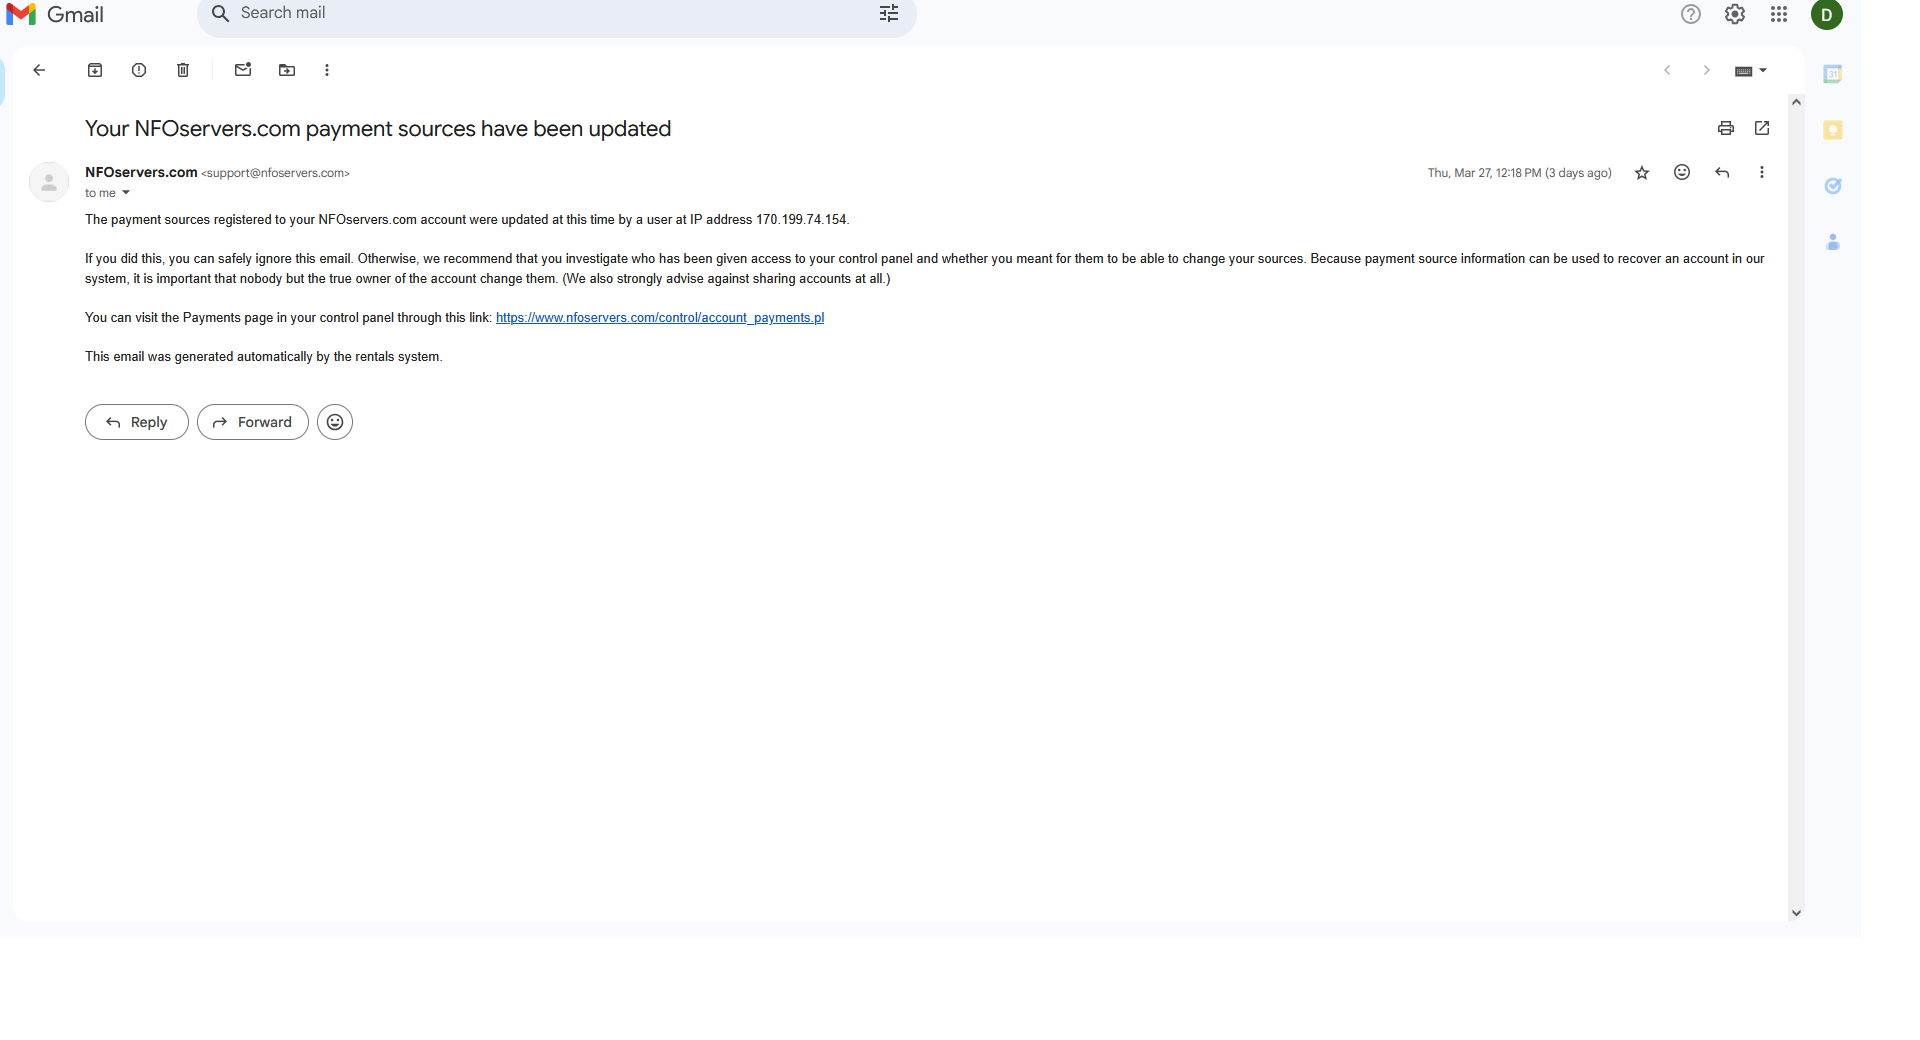Open Google Tasks side panel

tap(1833, 186)
